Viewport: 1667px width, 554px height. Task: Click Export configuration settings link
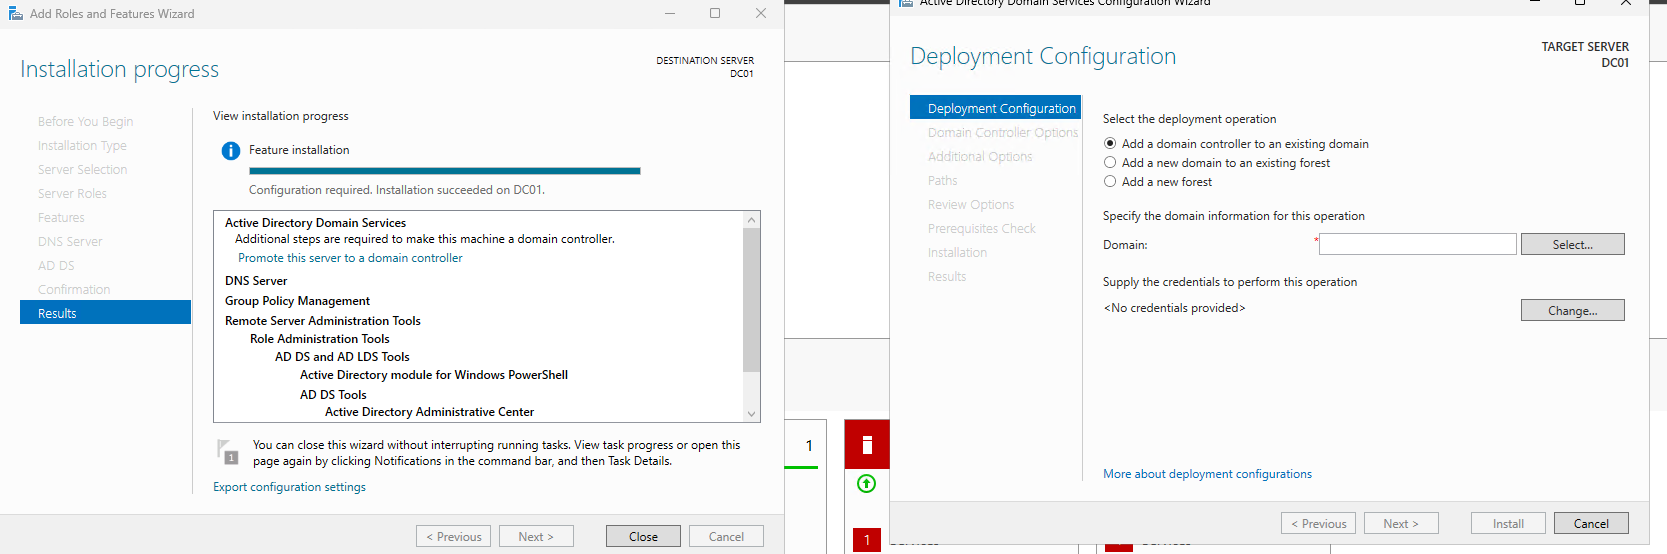[x=289, y=487]
